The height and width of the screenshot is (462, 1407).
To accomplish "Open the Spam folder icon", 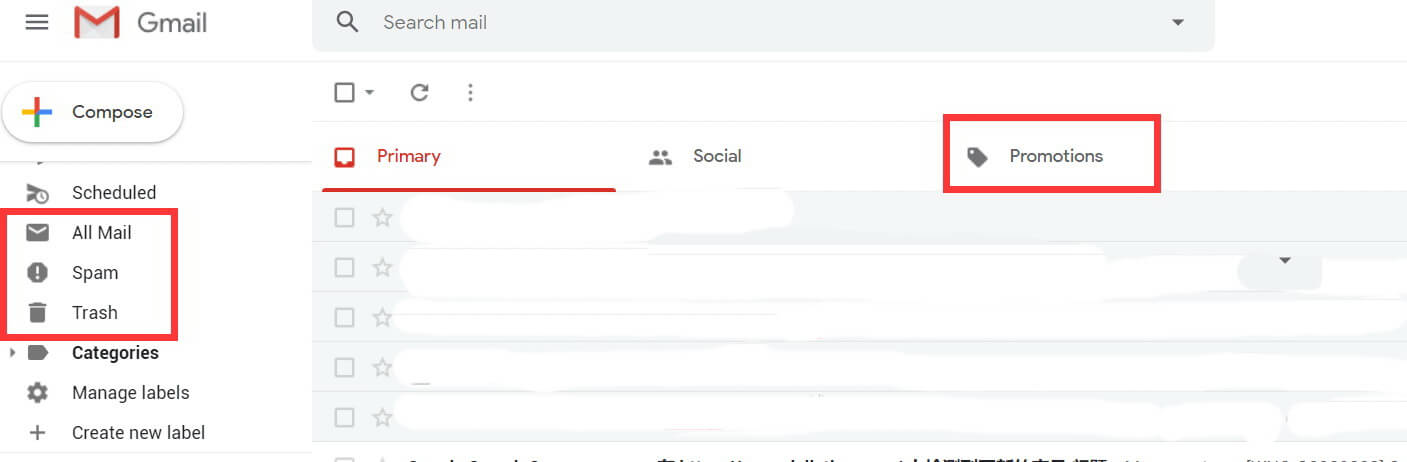I will point(37,273).
